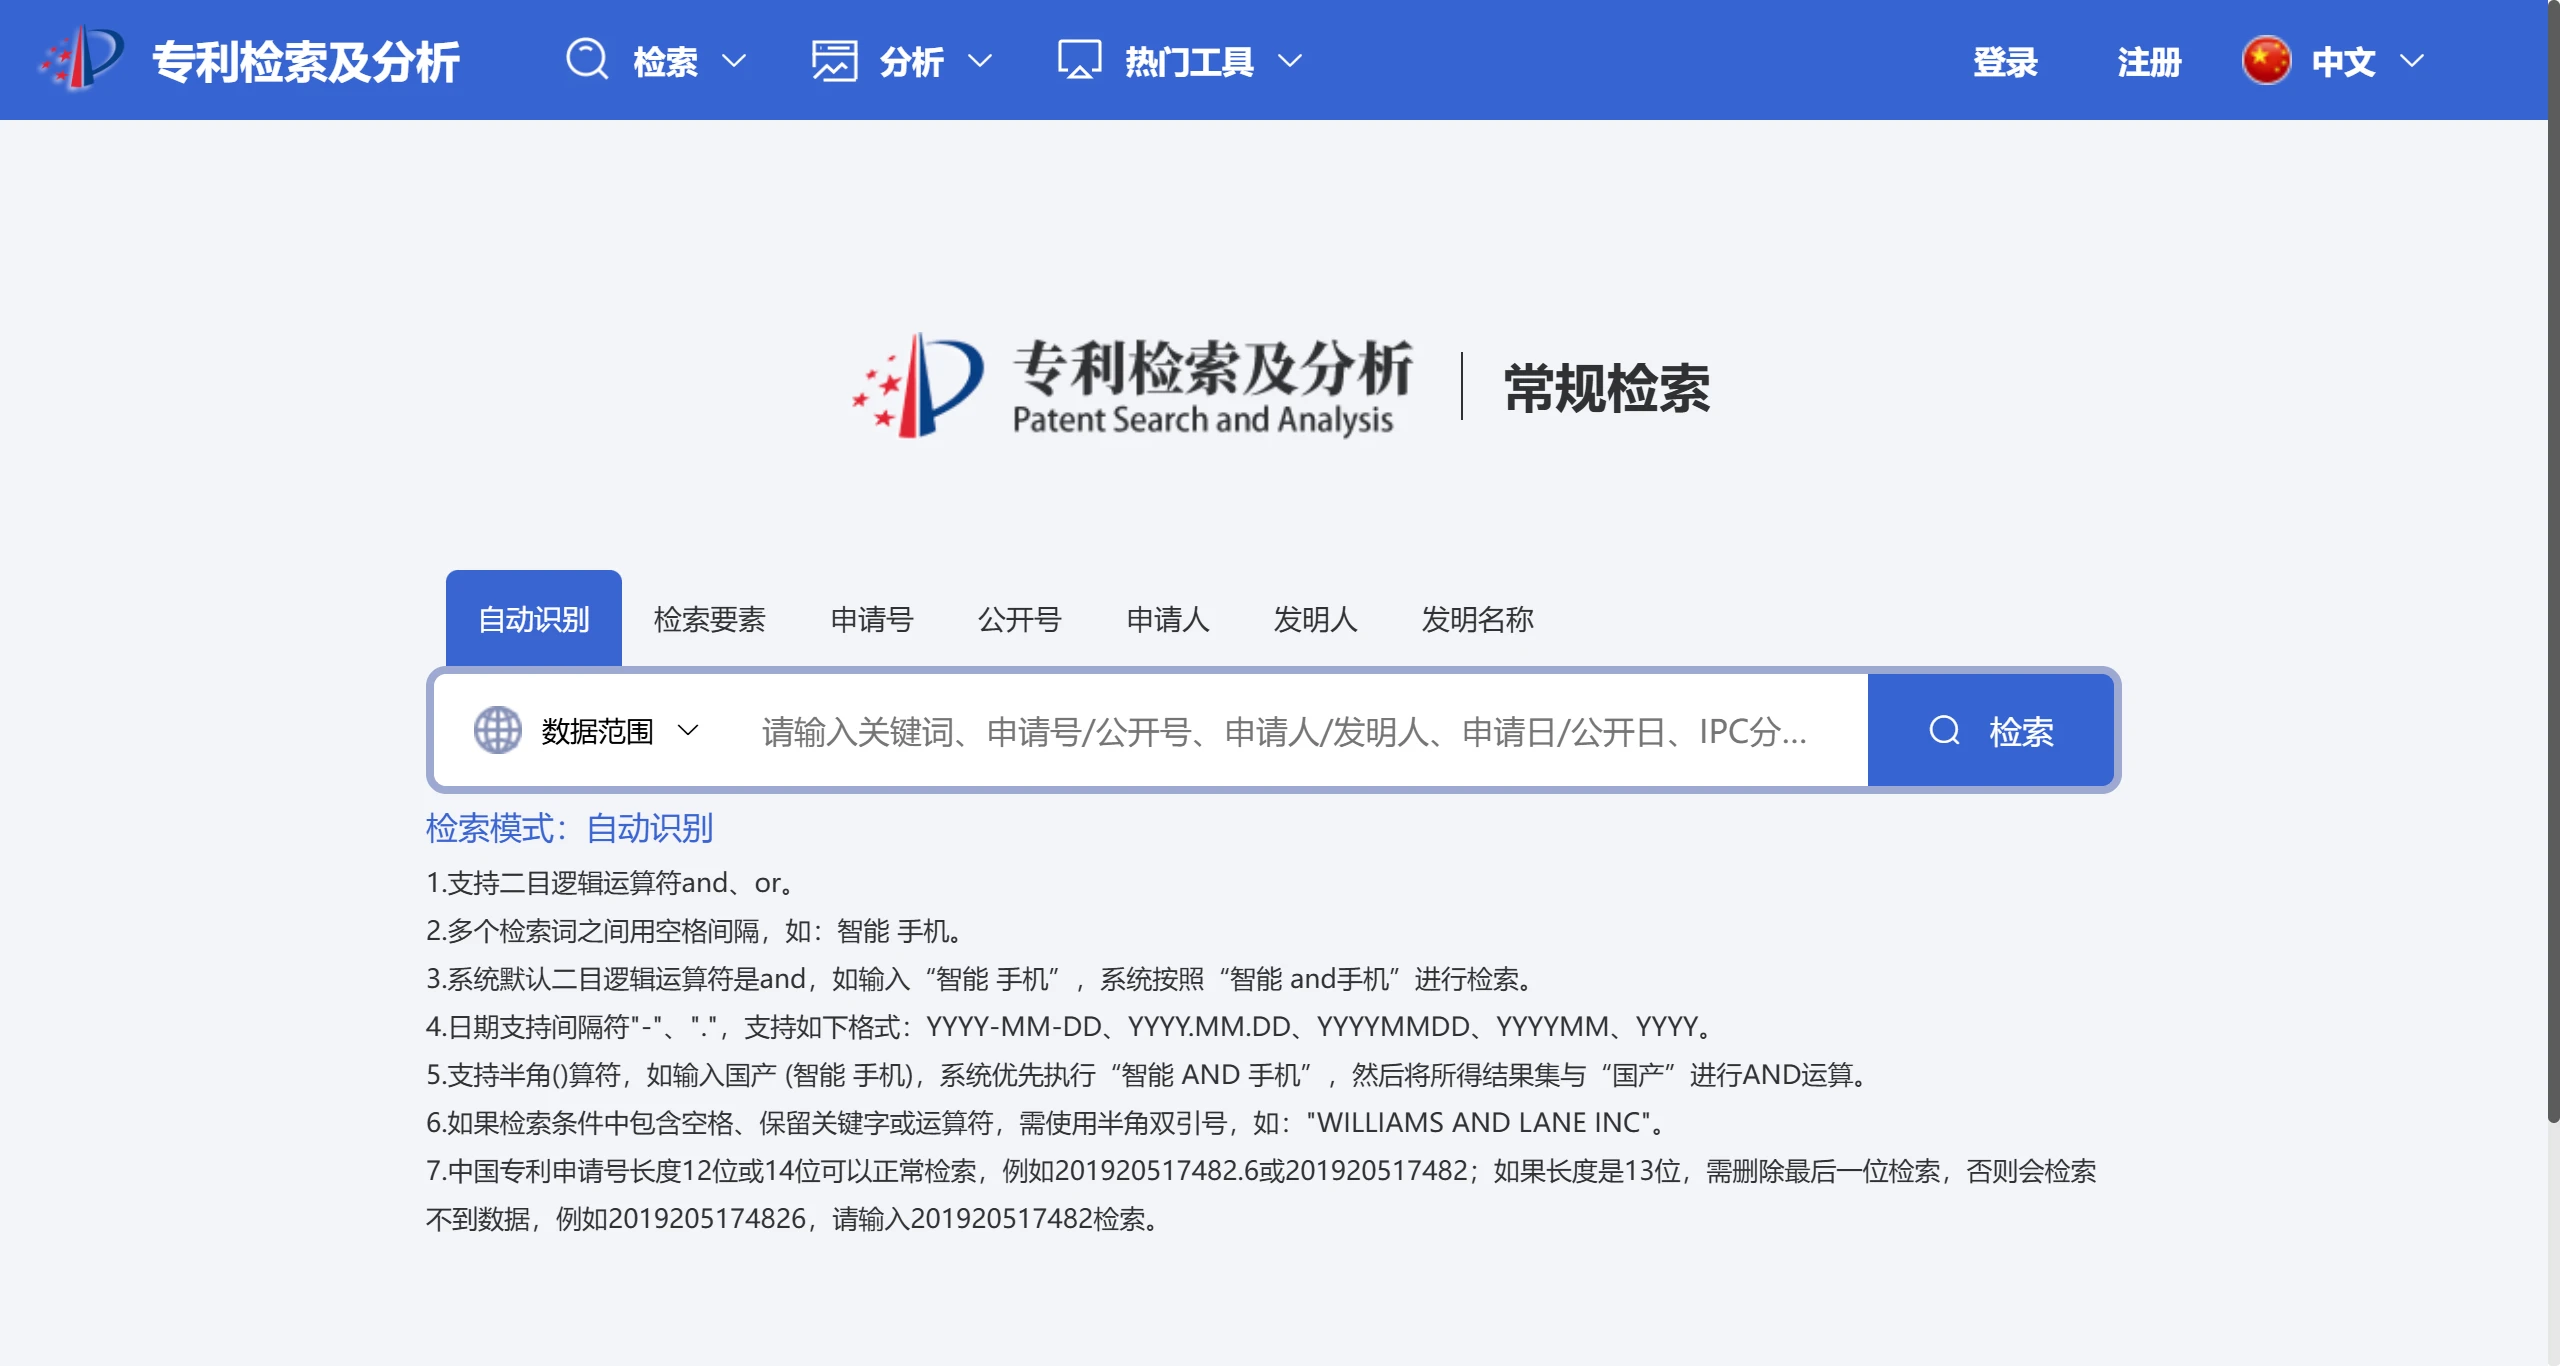Click the globe icon in the data range selector
This screenshot has height=1366, width=2560.
[499, 730]
